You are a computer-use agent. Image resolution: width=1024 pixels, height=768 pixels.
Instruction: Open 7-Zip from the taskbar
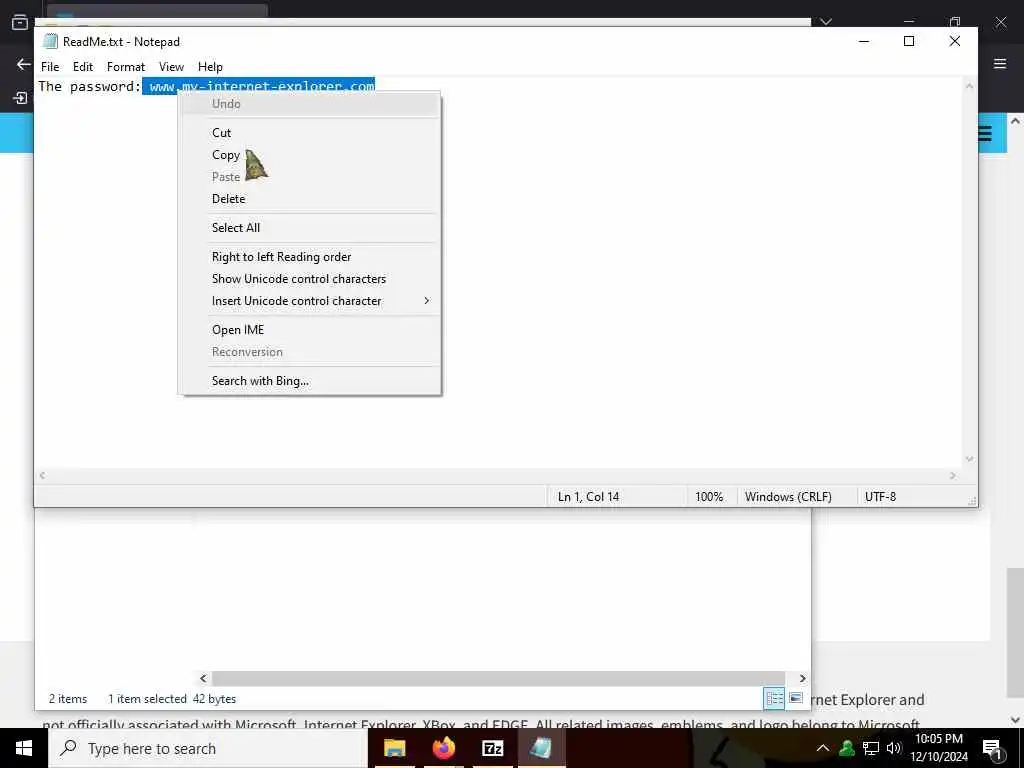[x=492, y=748]
